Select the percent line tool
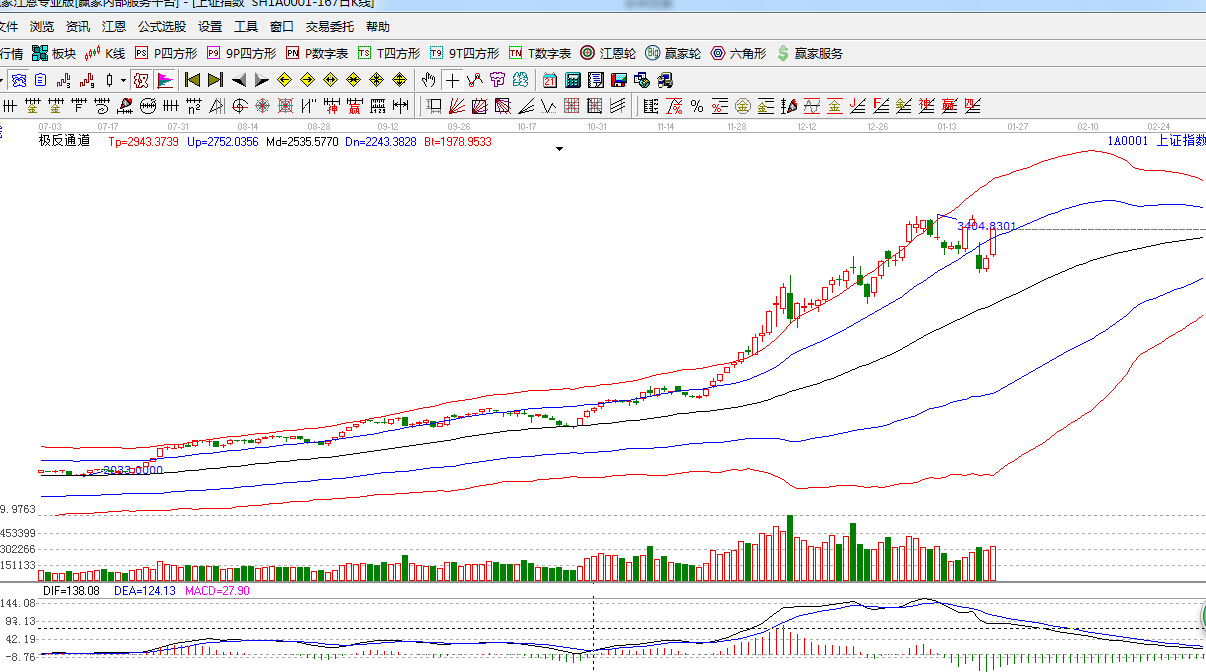This screenshot has height=672, width=1206. click(x=696, y=106)
